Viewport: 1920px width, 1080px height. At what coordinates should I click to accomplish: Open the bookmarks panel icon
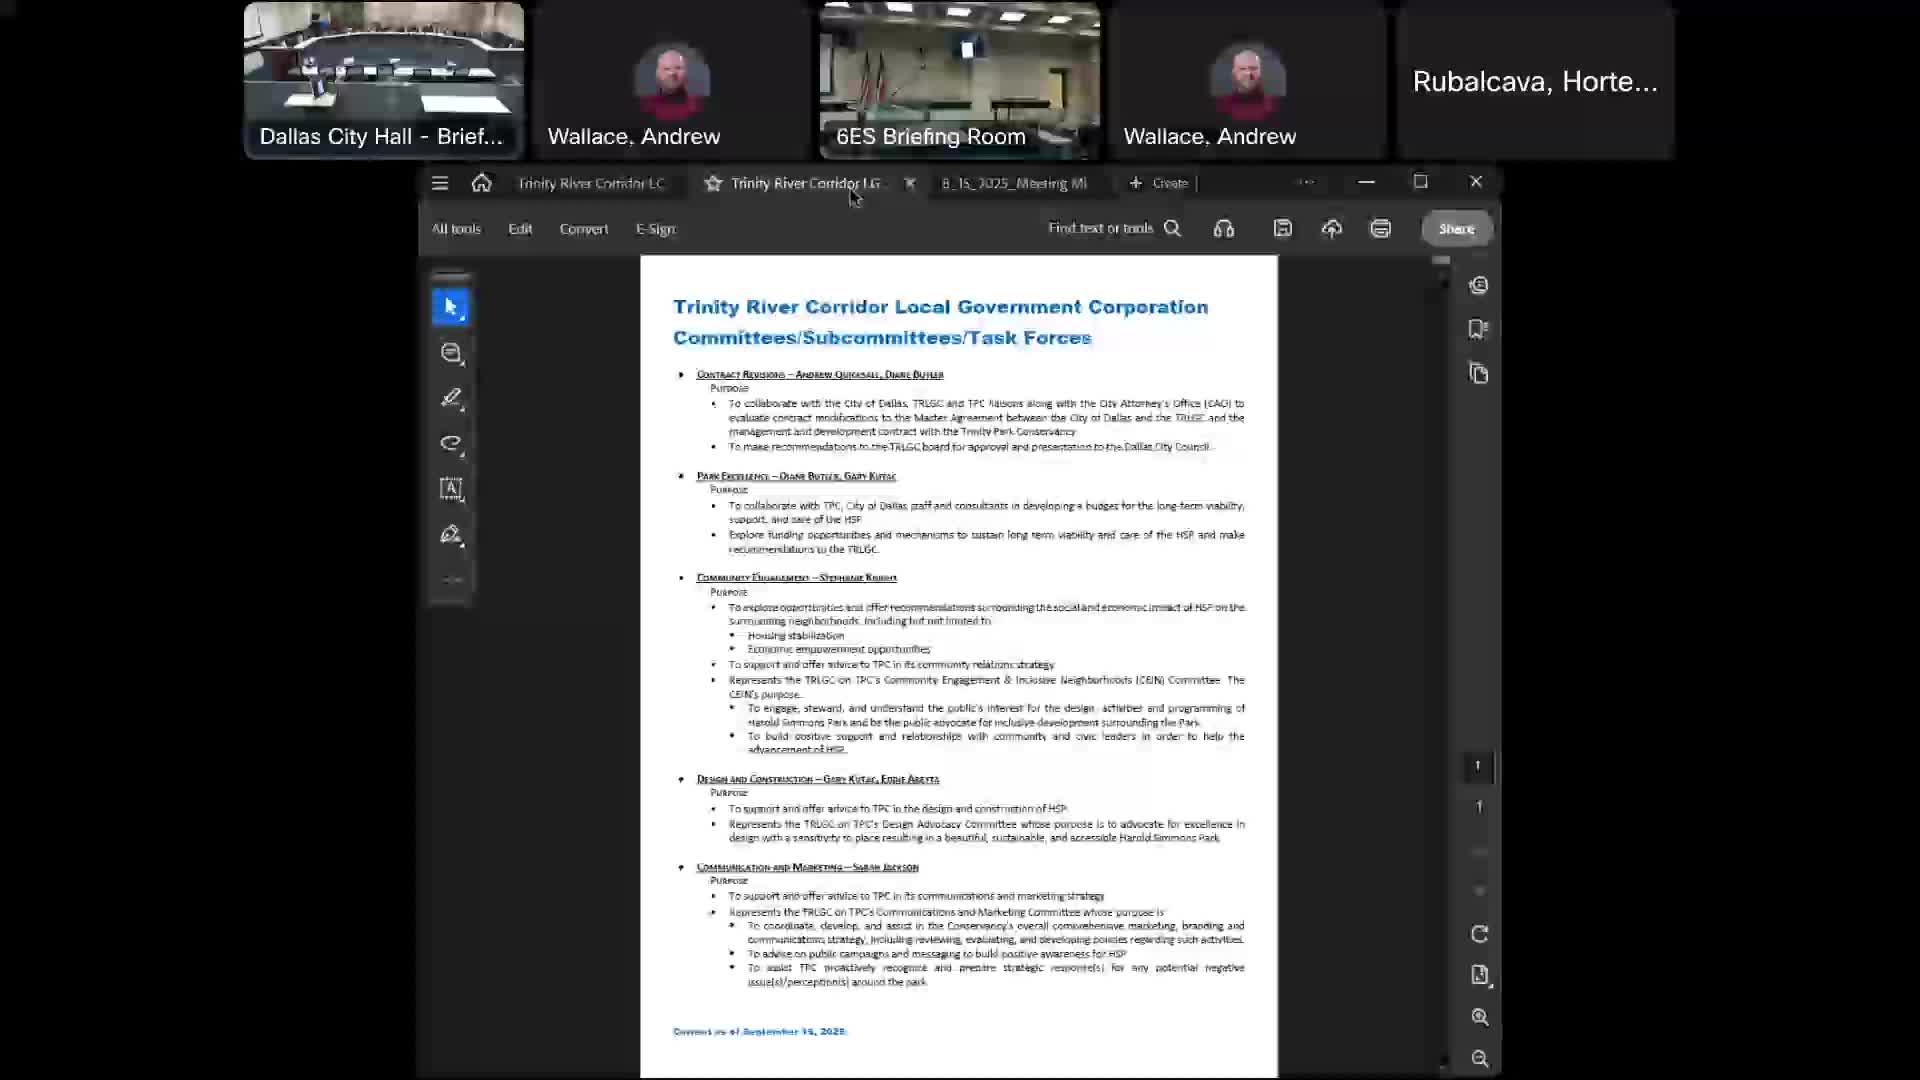1478,329
